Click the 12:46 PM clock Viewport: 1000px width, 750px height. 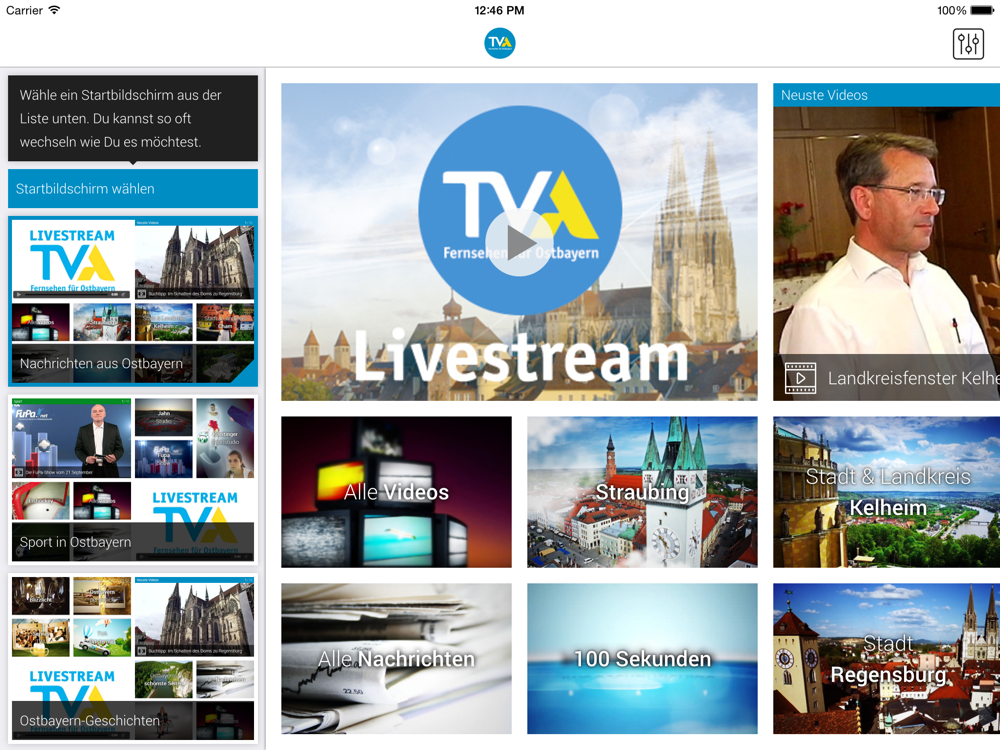click(499, 10)
